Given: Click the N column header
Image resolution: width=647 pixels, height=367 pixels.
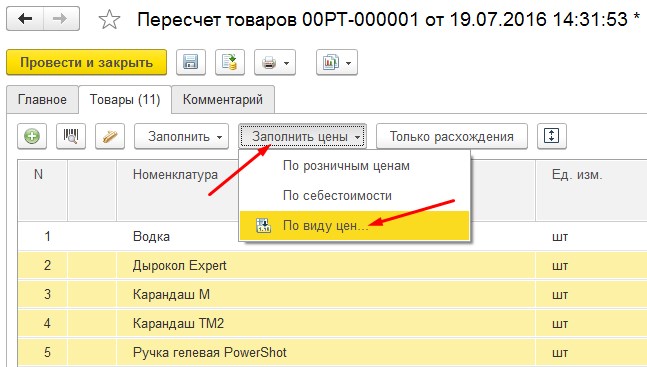Looking at the screenshot, I should [43, 190].
